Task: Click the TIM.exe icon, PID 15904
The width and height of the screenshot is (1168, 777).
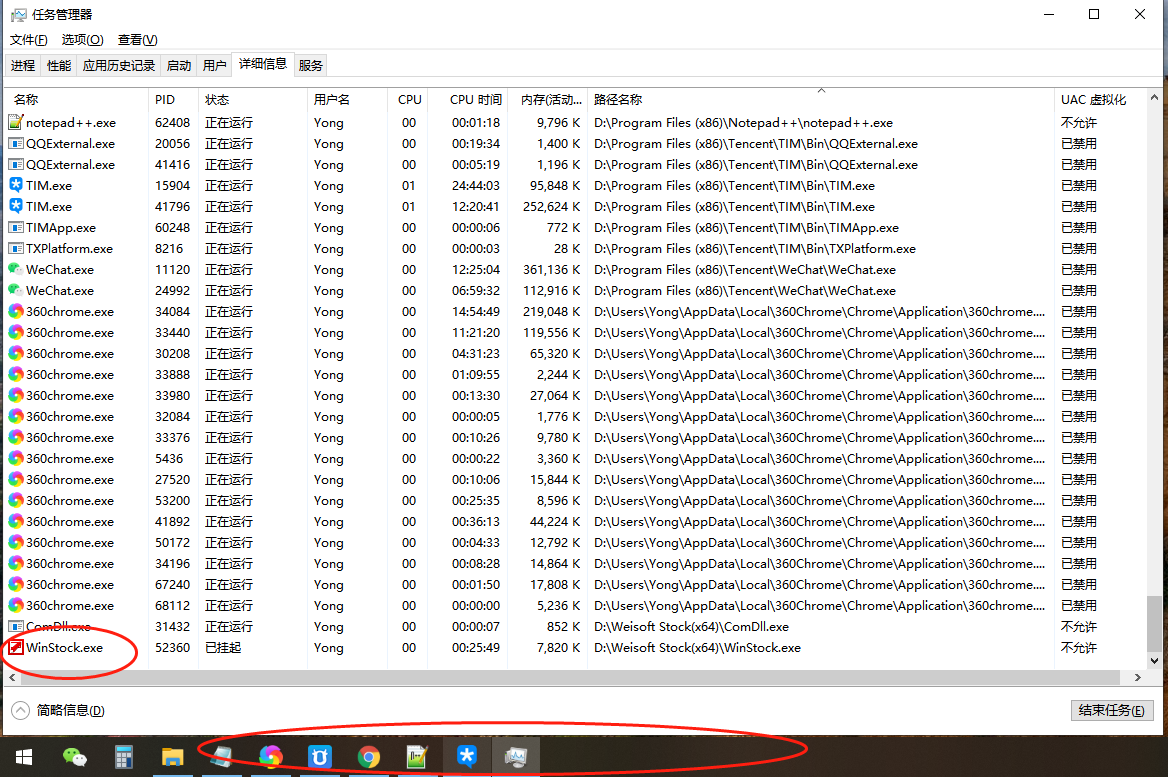Action: [x=16, y=185]
